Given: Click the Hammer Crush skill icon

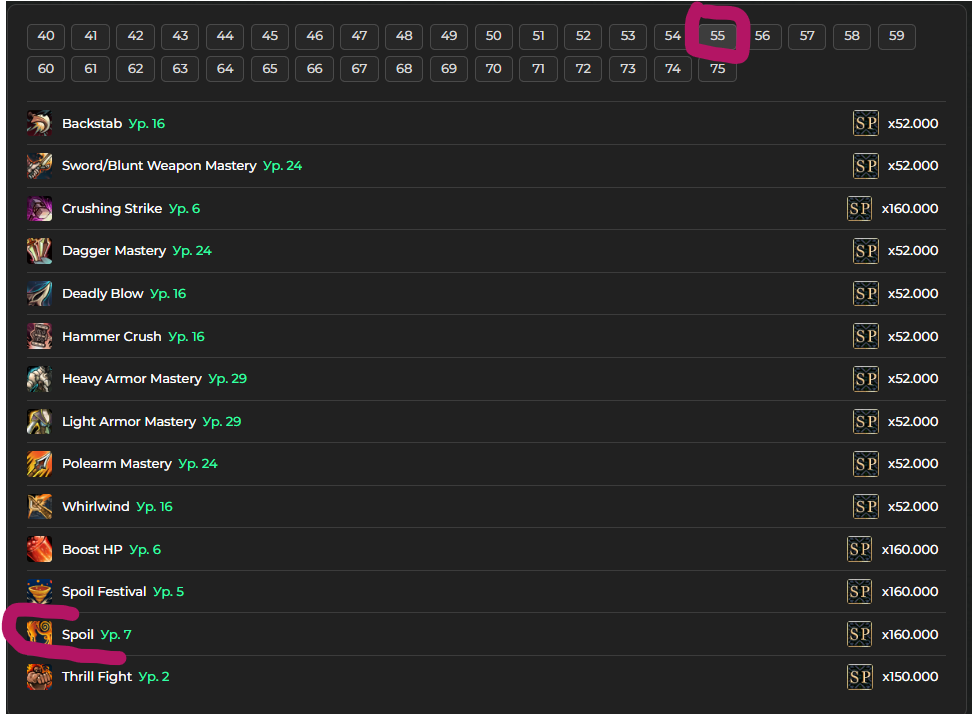Looking at the screenshot, I should [39, 336].
